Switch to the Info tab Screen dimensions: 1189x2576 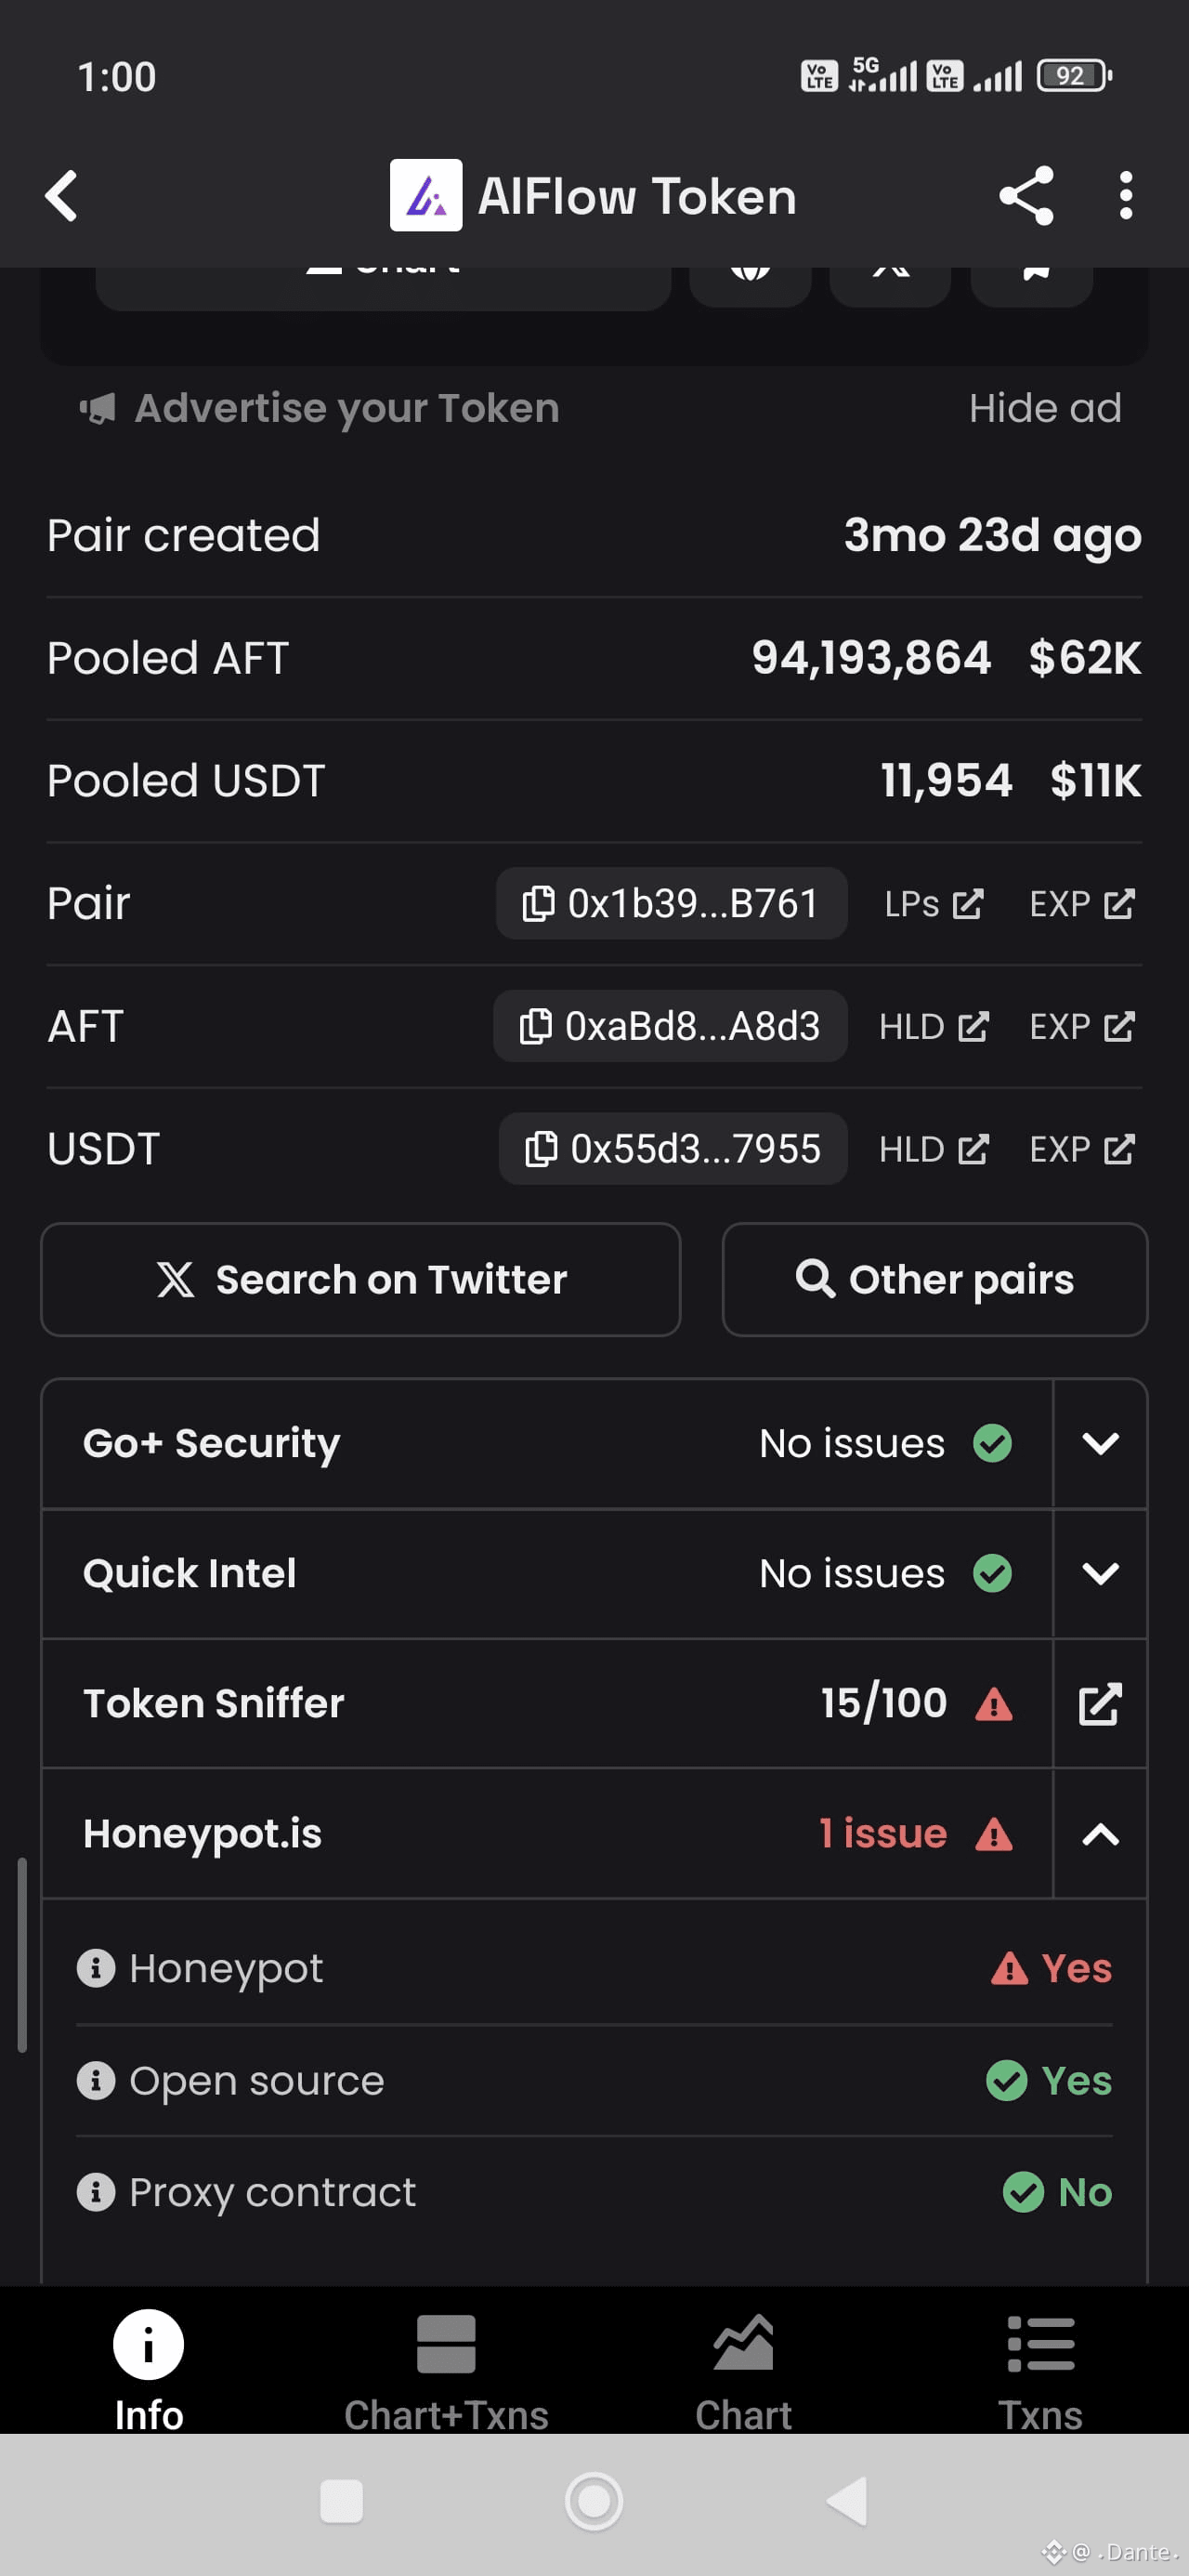(149, 2371)
